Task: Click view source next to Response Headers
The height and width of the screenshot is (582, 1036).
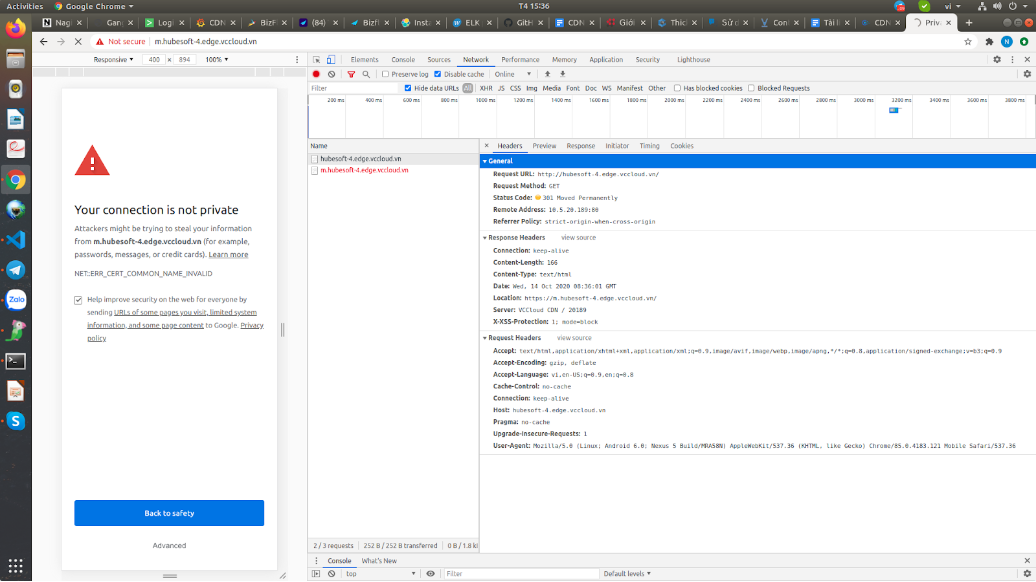Action: (578, 238)
